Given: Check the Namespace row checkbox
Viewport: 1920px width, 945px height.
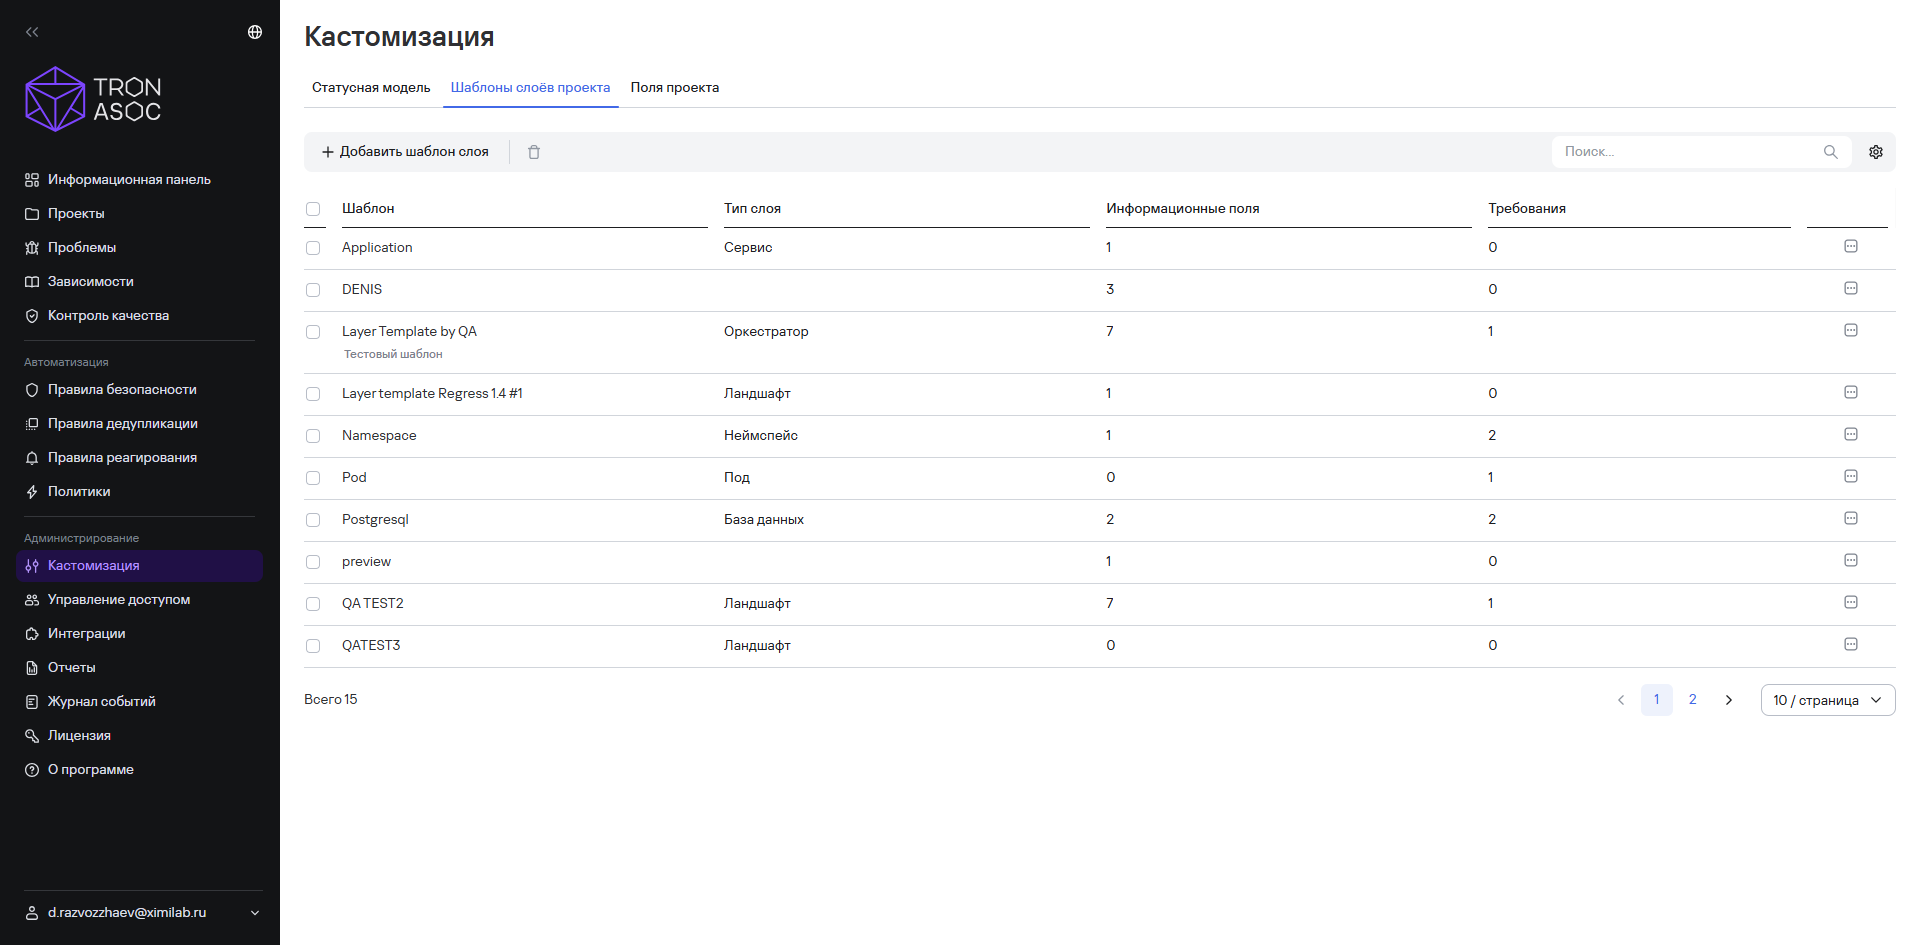Looking at the screenshot, I should (313, 436).
